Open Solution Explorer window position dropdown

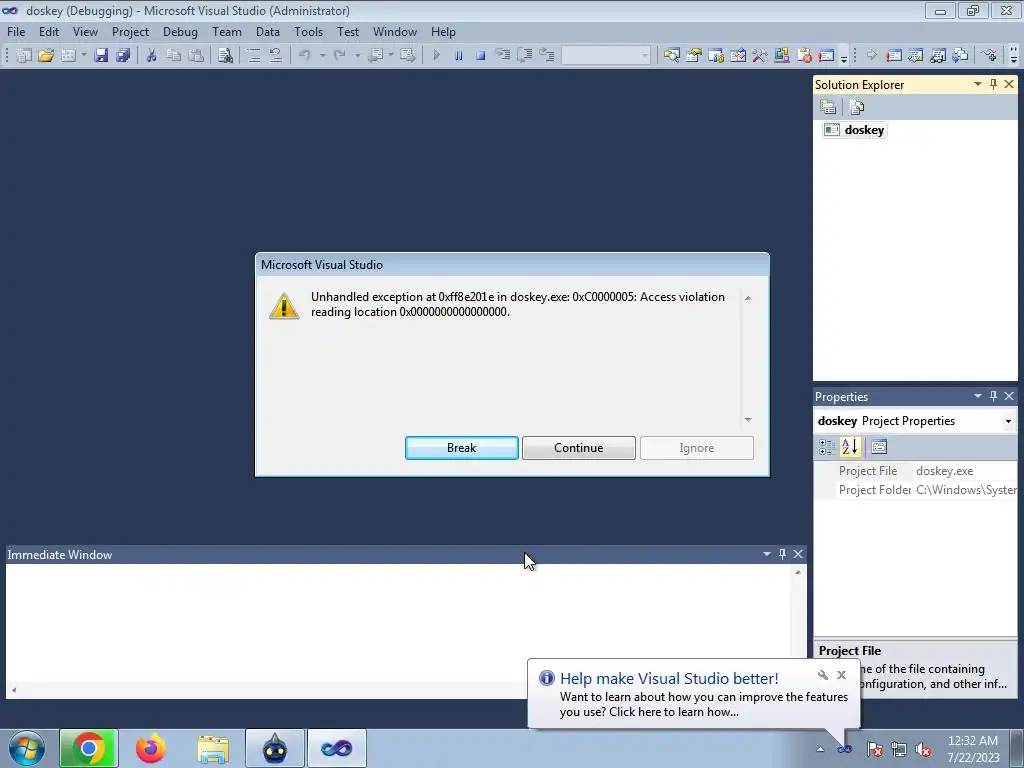pos(978,84)
